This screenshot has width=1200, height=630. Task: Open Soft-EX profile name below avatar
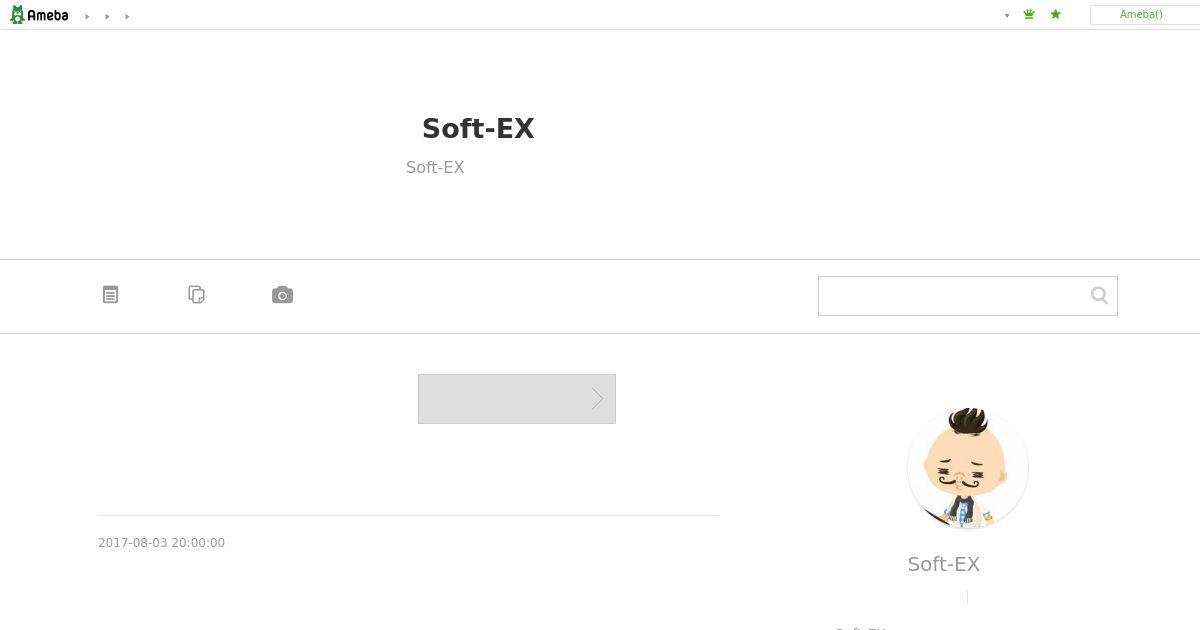click(x=944, y=564)
